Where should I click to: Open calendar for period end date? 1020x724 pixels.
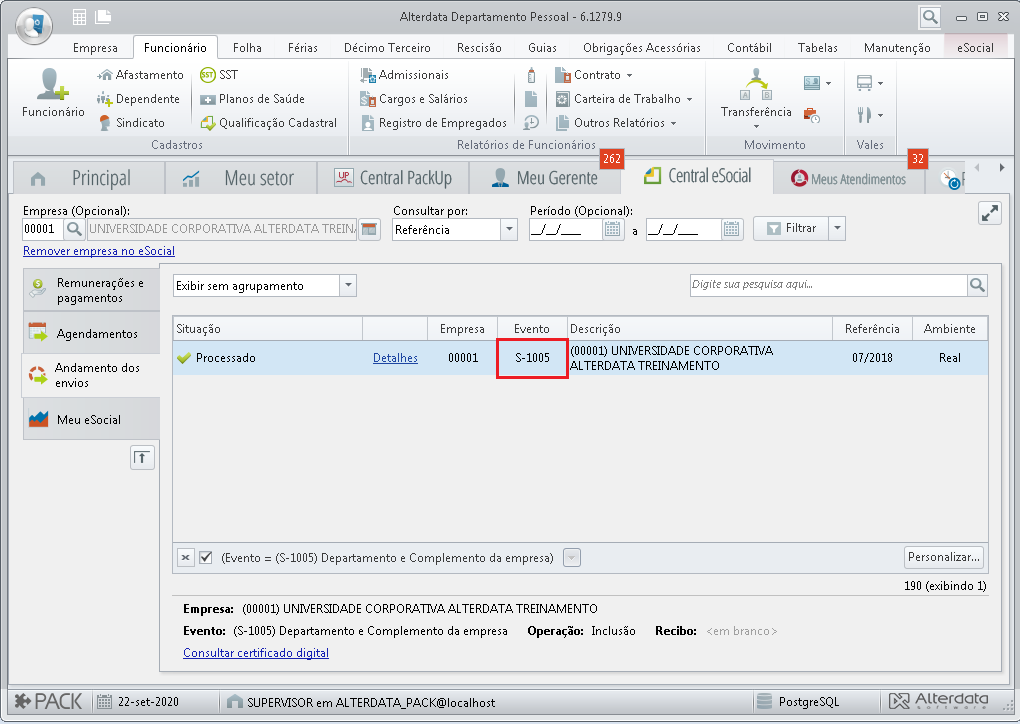click(x=731, y=229)
